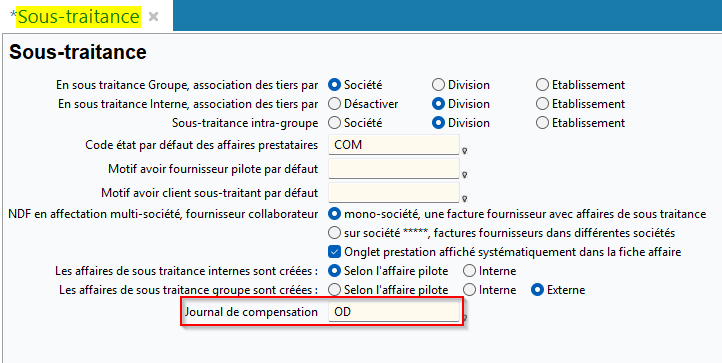Select Division for sous traitance Groupe
This screenshot has width=722, height=363.
click(439, 85)
